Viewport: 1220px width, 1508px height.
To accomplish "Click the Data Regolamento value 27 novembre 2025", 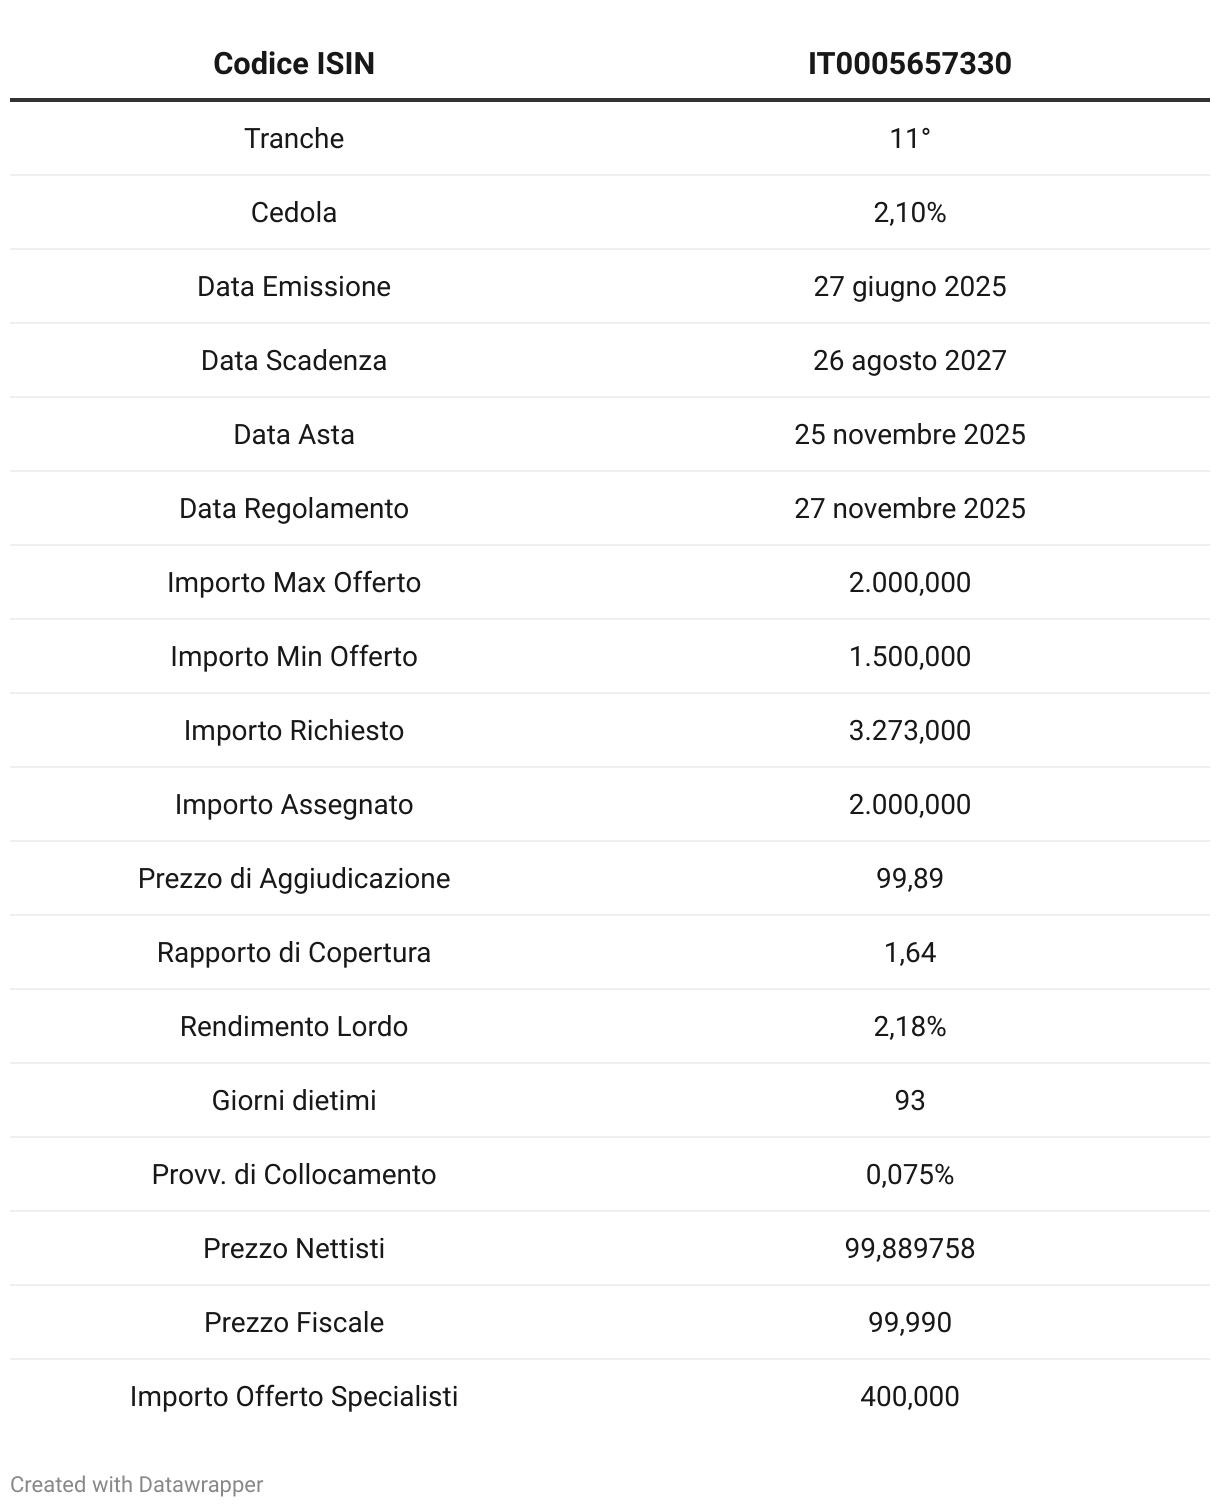I will 909,508.
